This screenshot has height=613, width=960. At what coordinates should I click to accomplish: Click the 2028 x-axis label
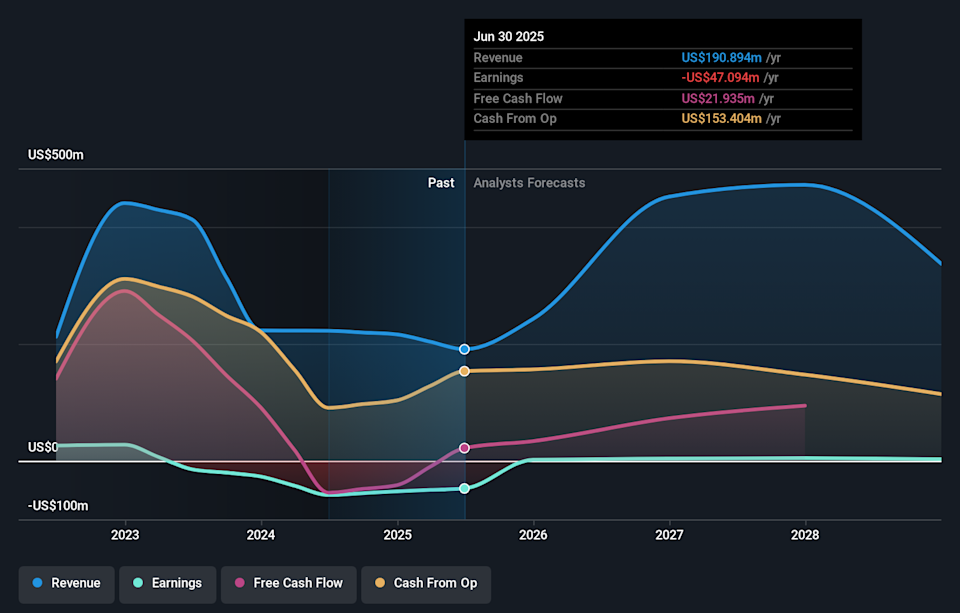pyautogui.click(x=805, y=535)
